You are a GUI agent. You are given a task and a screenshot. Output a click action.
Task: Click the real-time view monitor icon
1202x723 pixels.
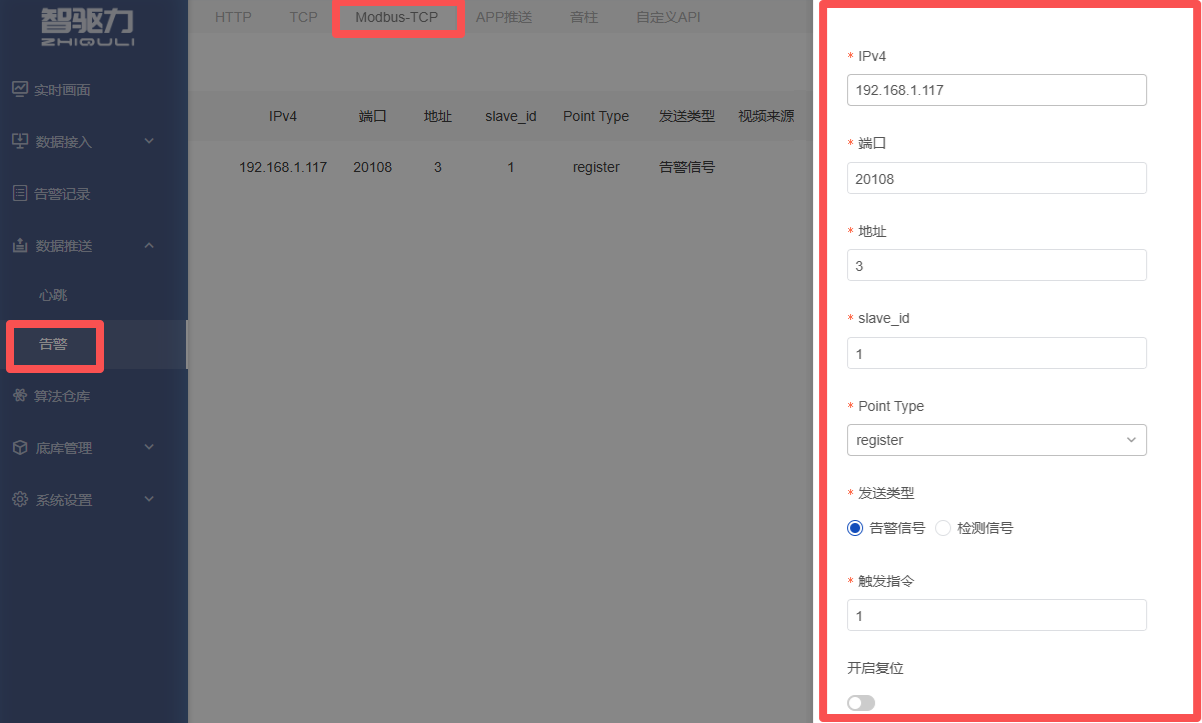(x=20, y=89)
